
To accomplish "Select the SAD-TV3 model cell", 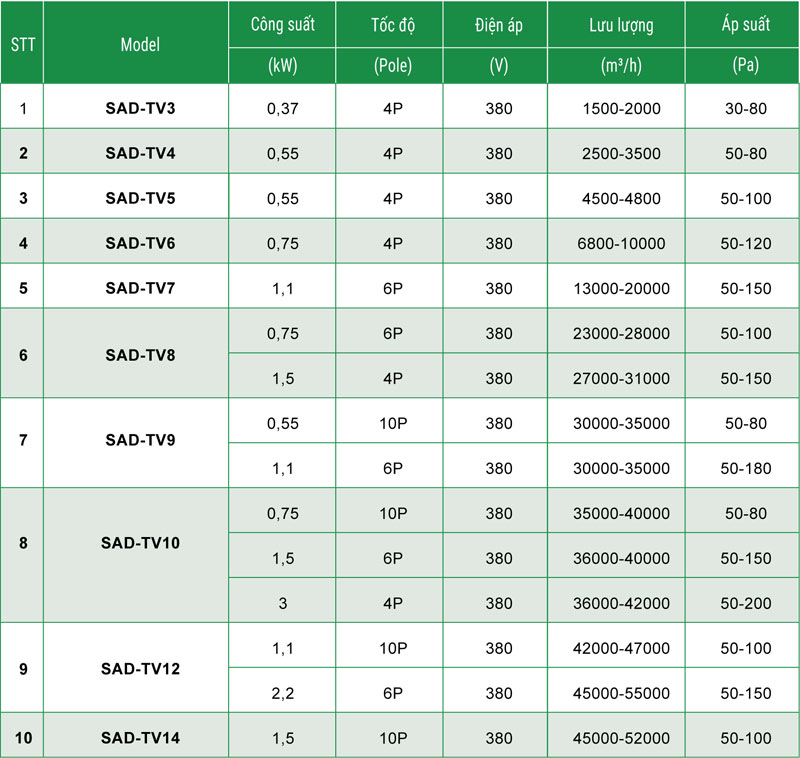I will tap(139, 108).
